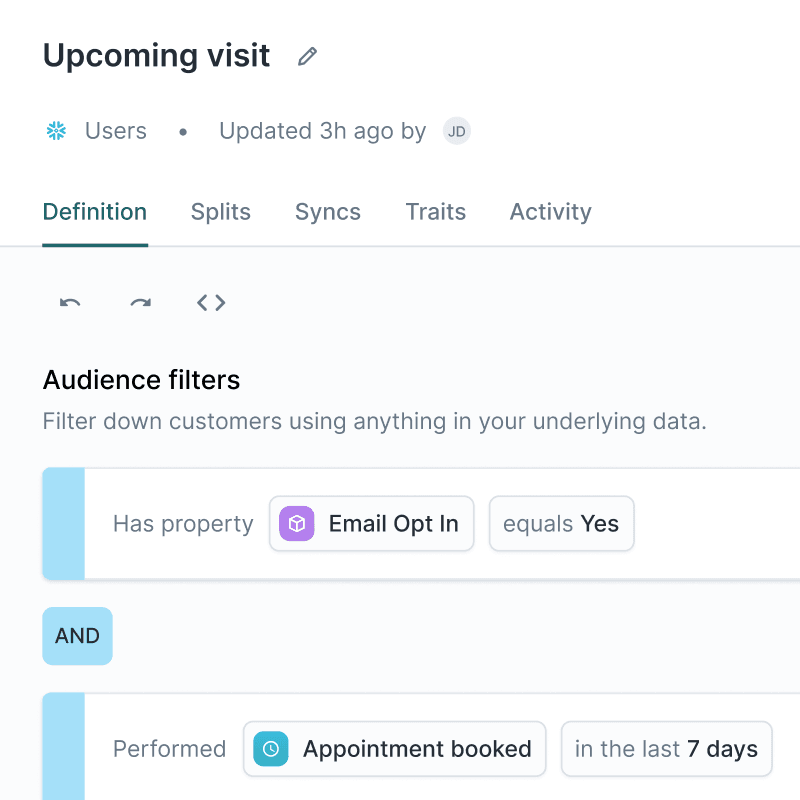Click the purple Email Opt In property icon

295,523
